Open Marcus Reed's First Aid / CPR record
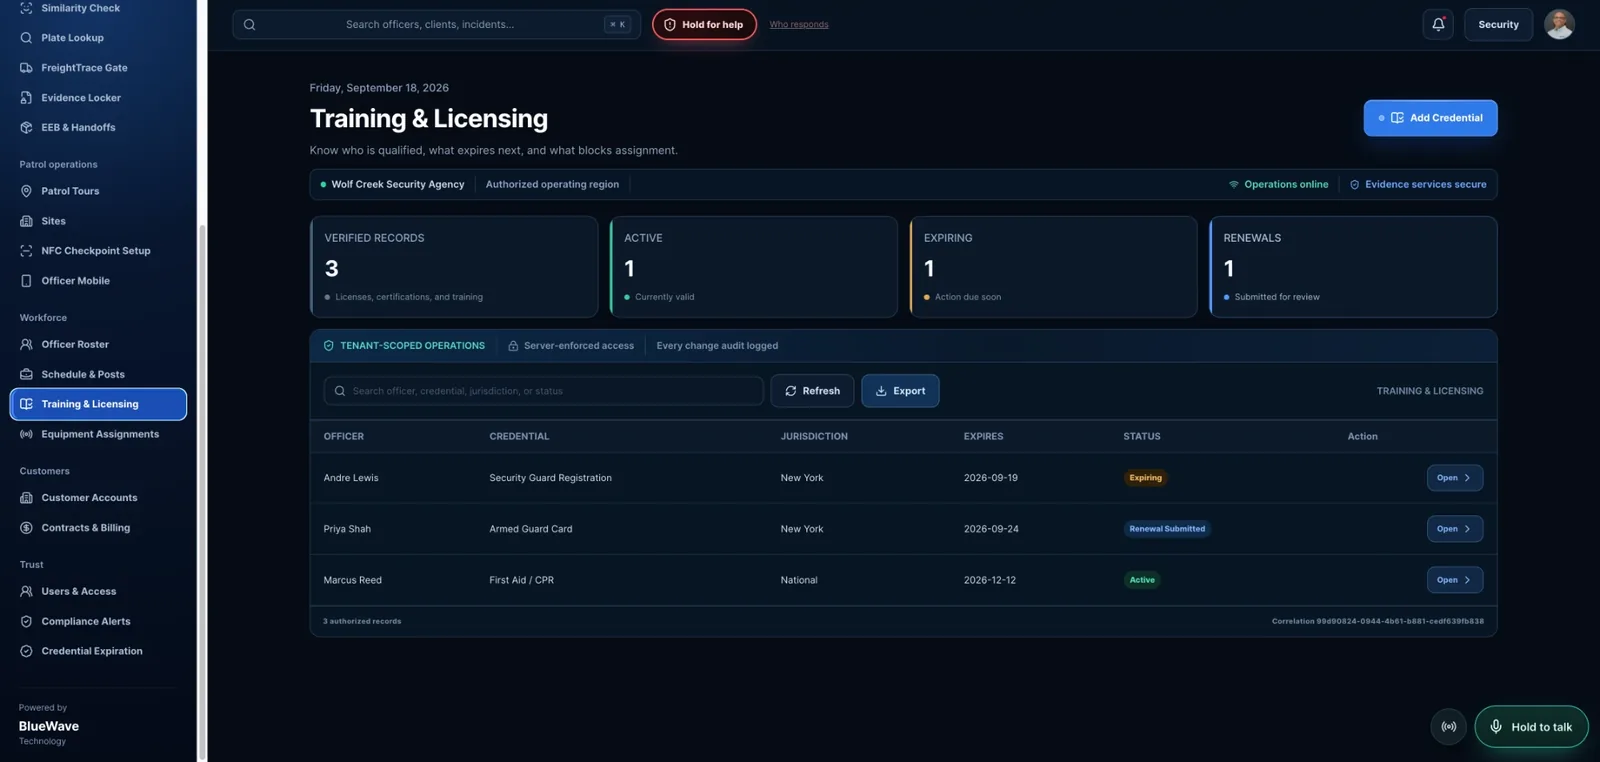1600x762 pixels. coord(1454,580)
